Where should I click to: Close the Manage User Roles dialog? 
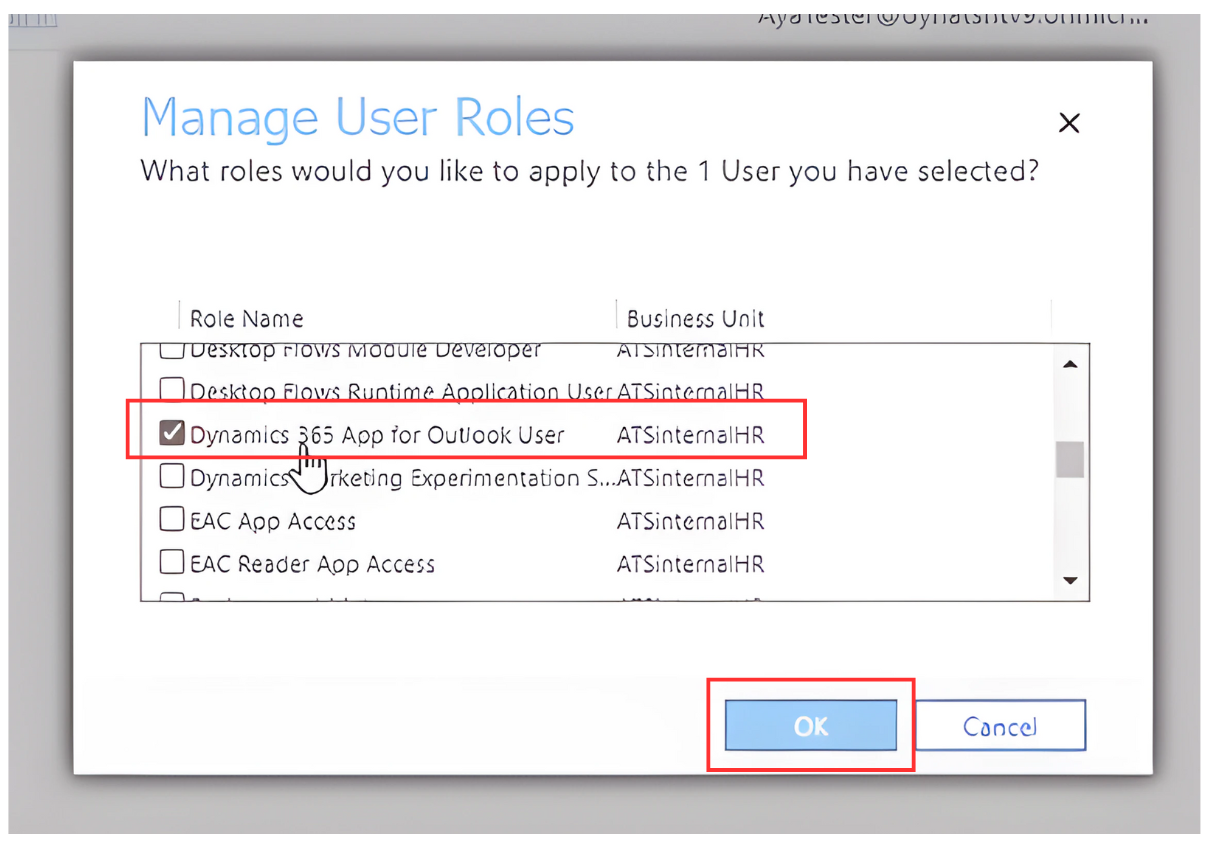1069,123
